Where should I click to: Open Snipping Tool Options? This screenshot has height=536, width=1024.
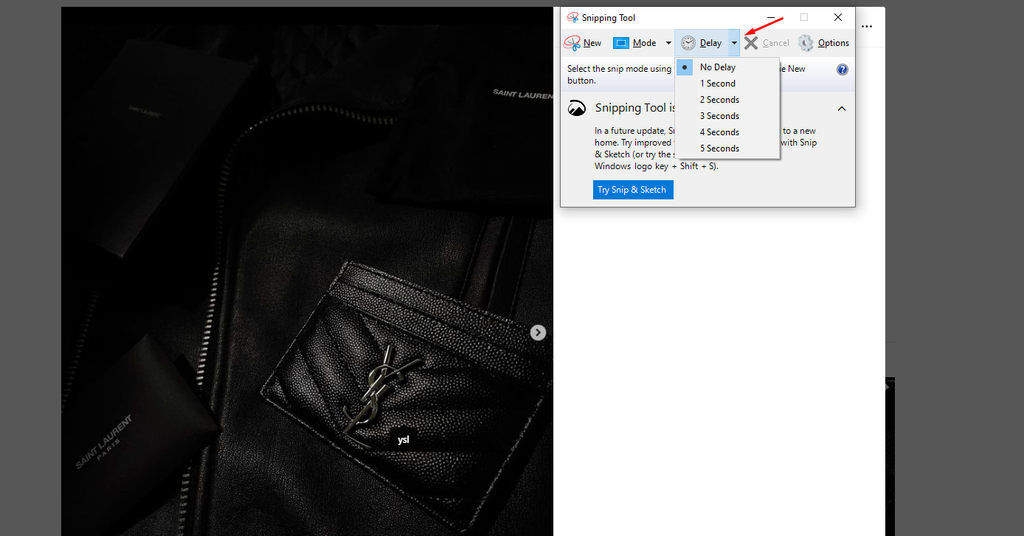[824, 43]
